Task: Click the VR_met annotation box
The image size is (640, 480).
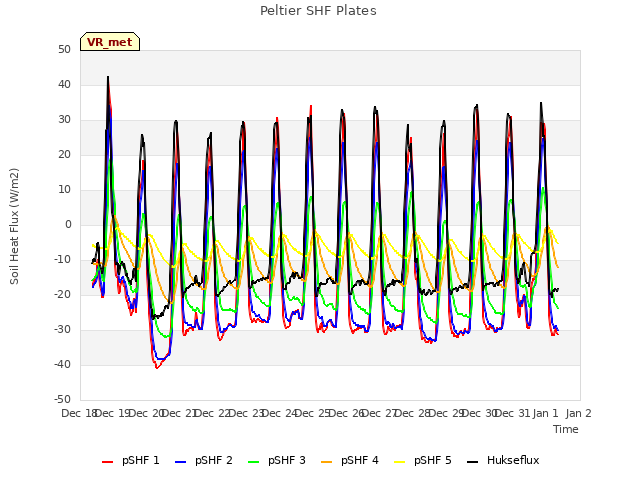Action: [x=110, y=42]
